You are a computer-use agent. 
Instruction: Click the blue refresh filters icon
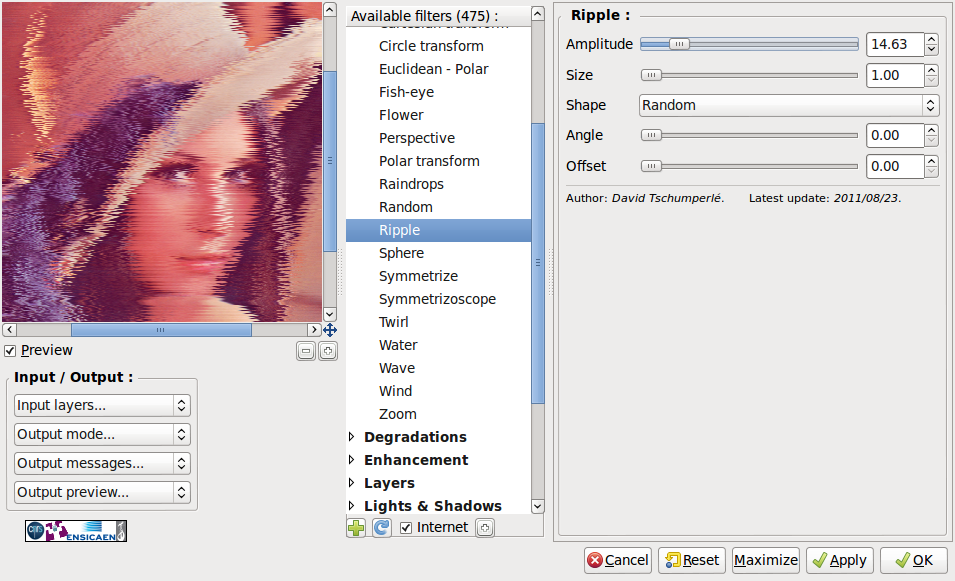click(382, 527)
